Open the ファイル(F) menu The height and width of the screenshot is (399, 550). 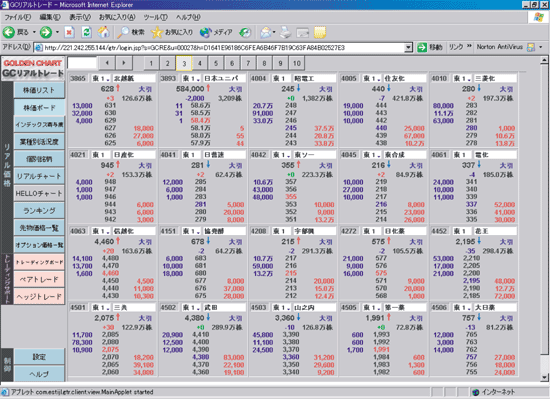(17, 17)
